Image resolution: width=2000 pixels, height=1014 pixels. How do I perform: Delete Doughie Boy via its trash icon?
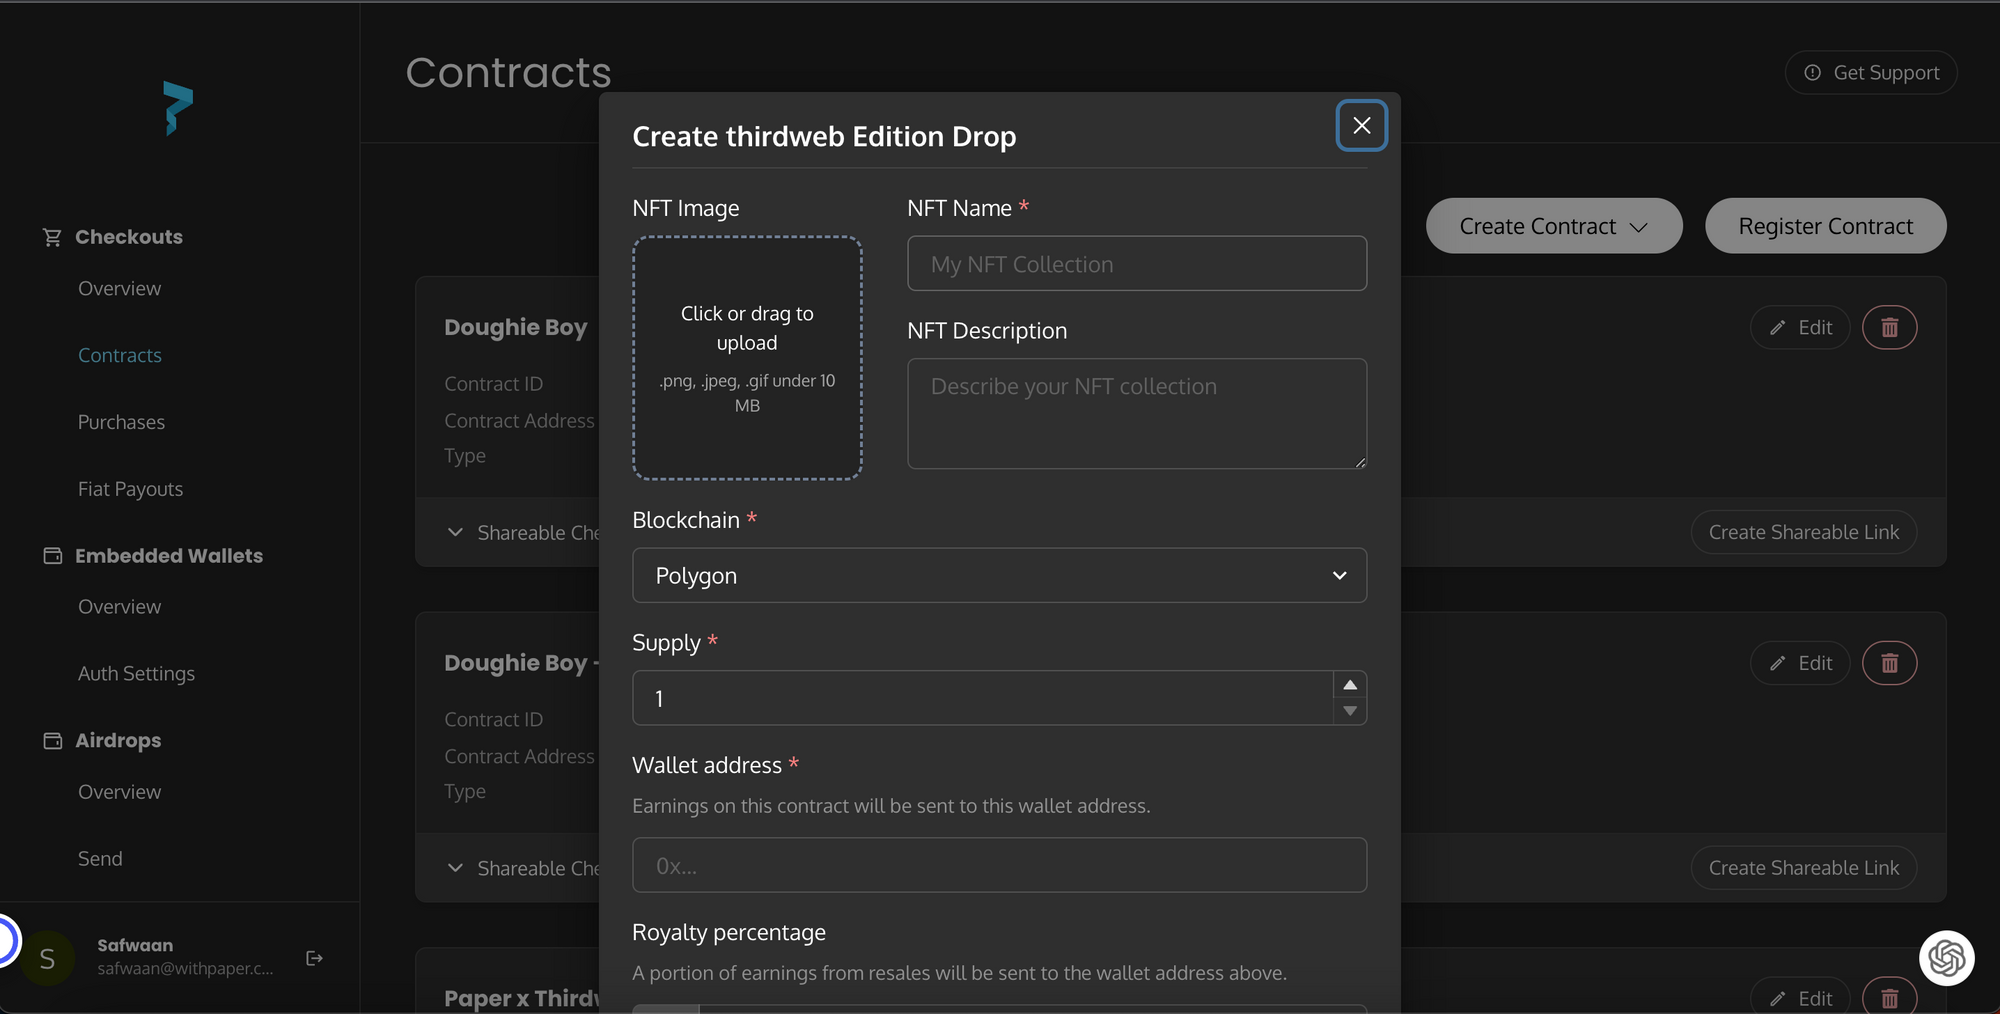coord(1890,327)
